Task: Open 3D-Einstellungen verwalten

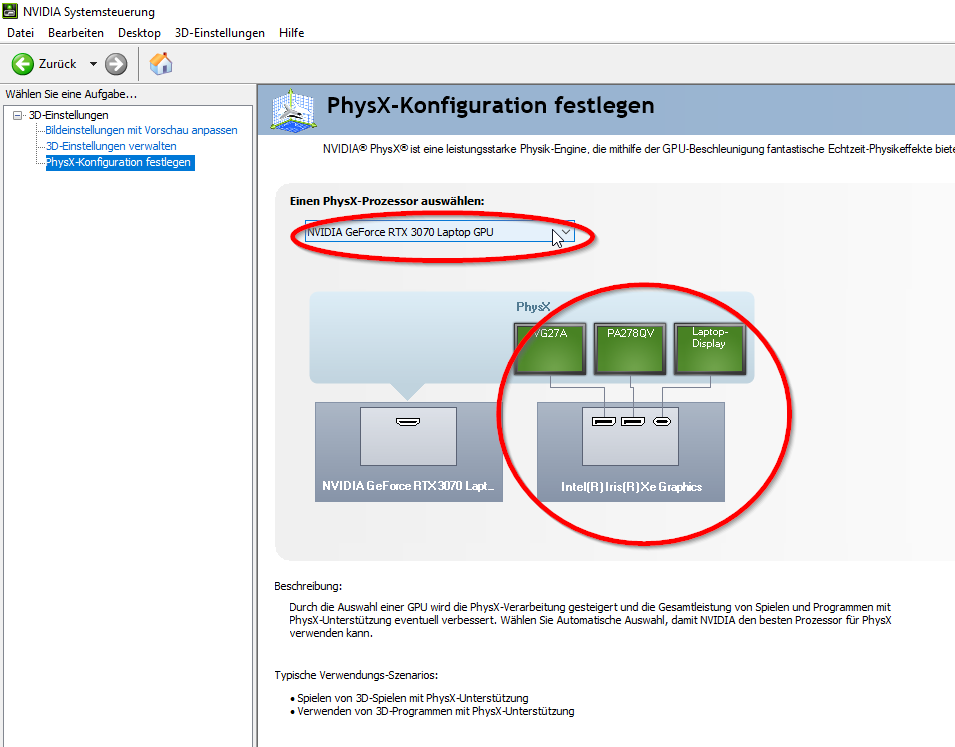Action: pos(111,146)
